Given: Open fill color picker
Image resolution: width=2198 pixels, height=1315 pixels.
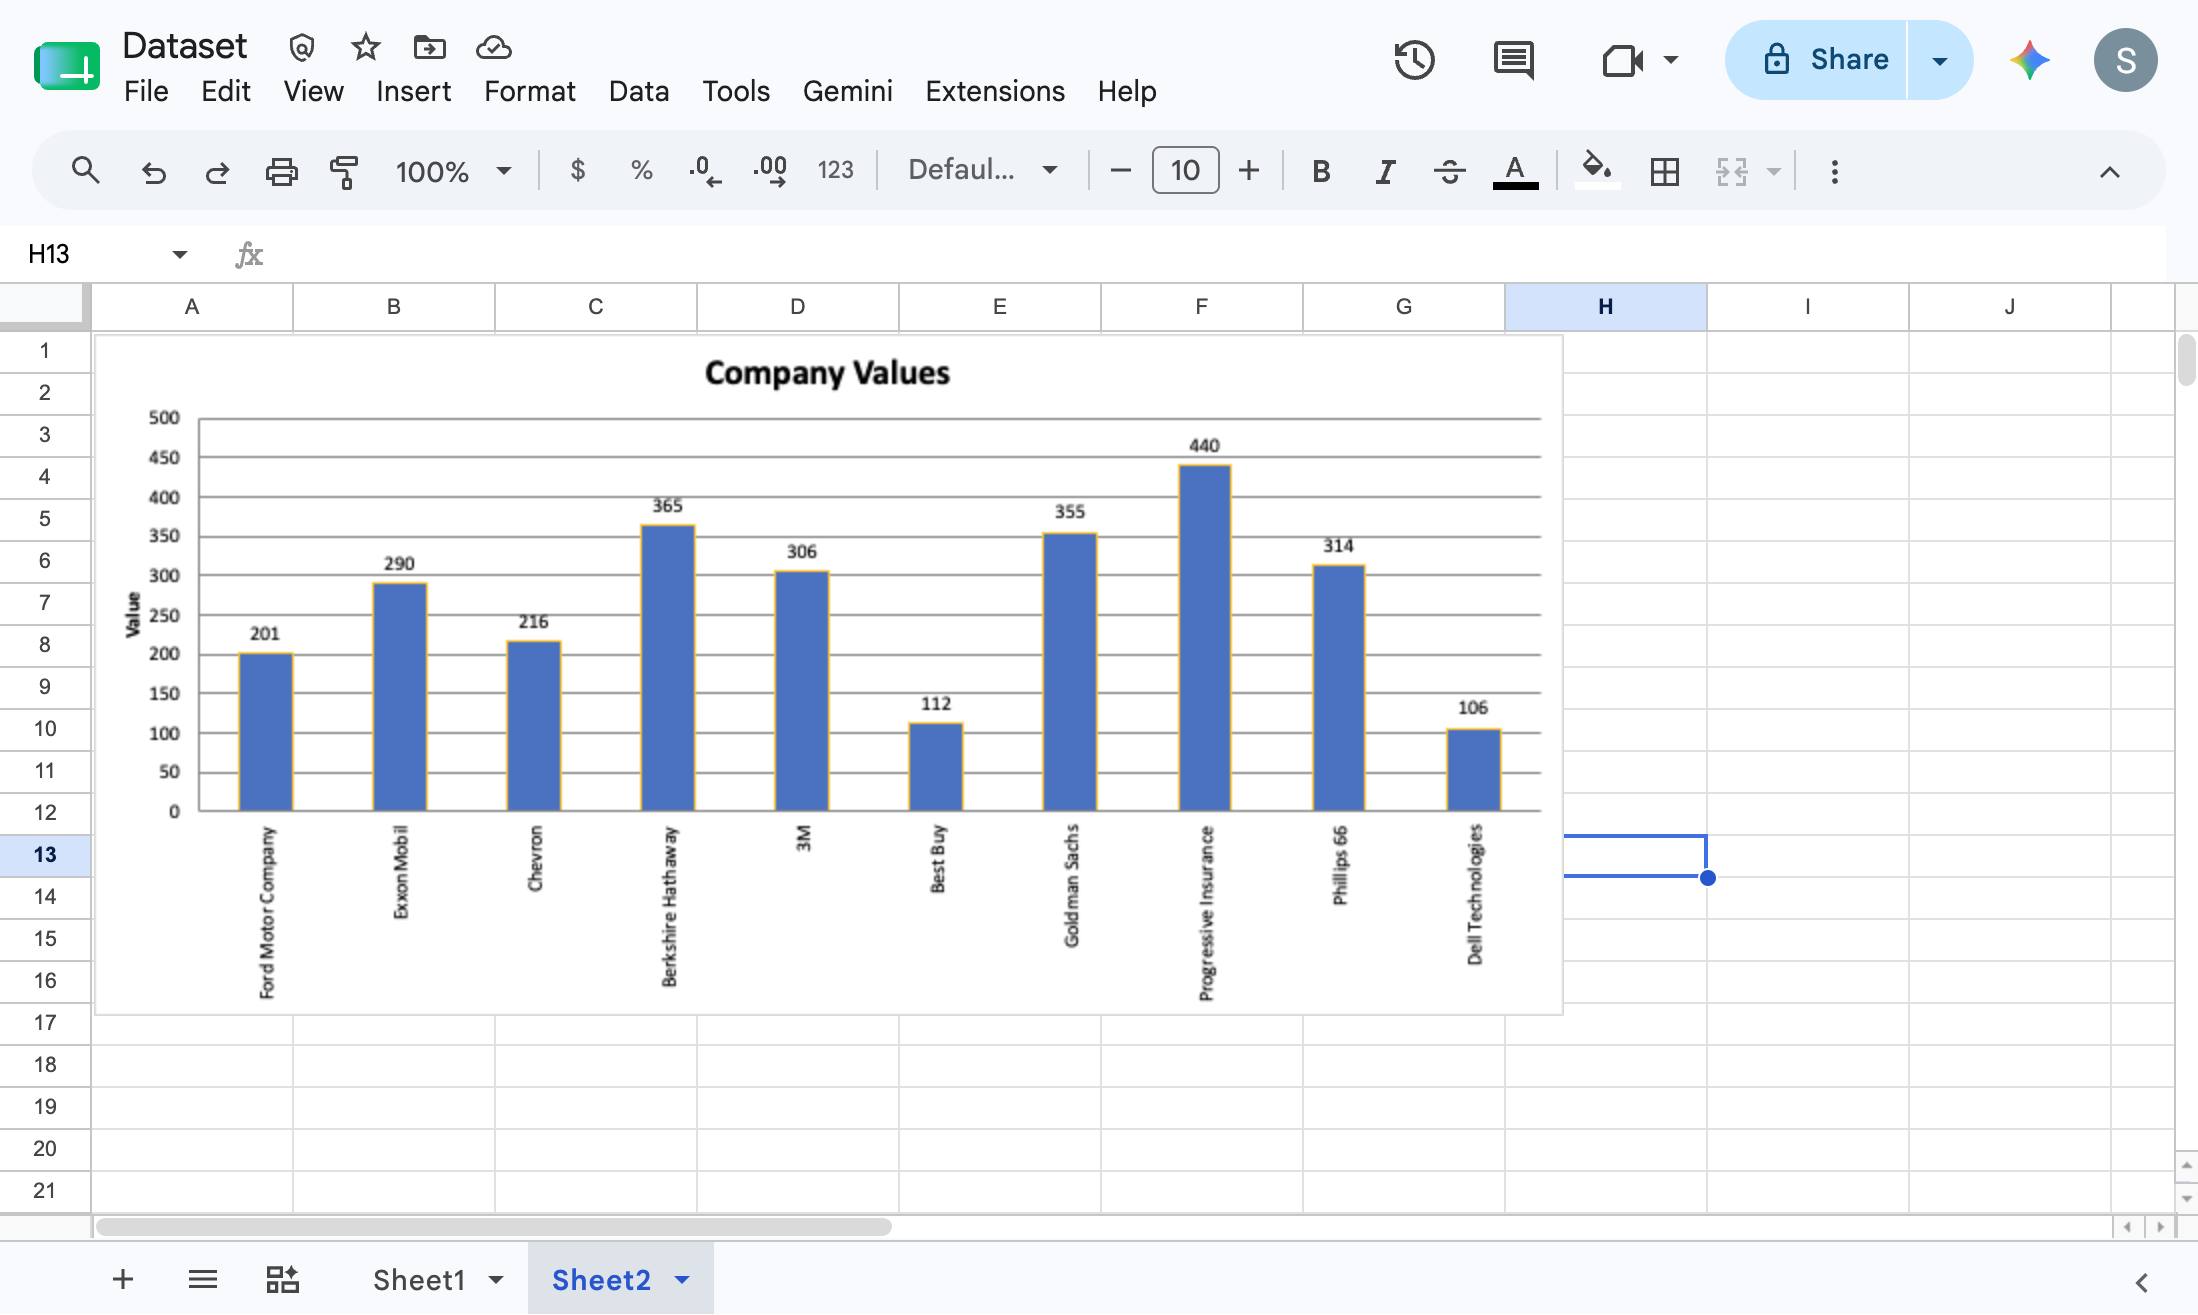Looking at the screenshot, I should pyautogui.click(x=1596, y=168).
